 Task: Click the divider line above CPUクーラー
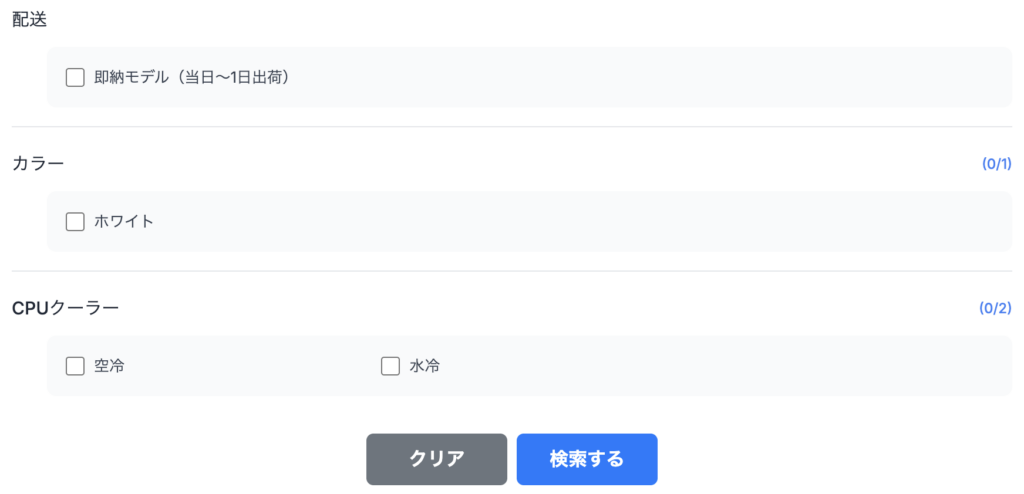tap(512, 271)
